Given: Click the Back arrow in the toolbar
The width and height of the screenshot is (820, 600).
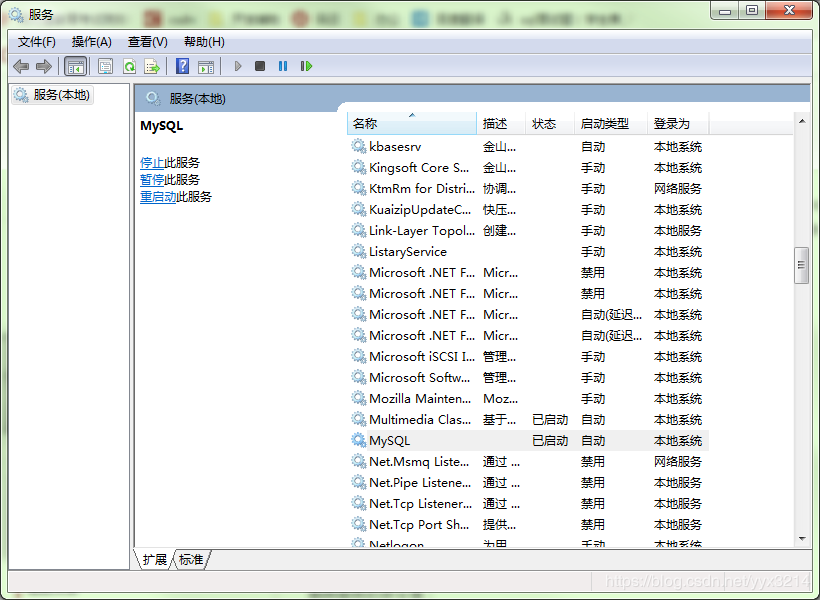Looking at the screenshot, I should pyautogui.click(x=21, y=66).
